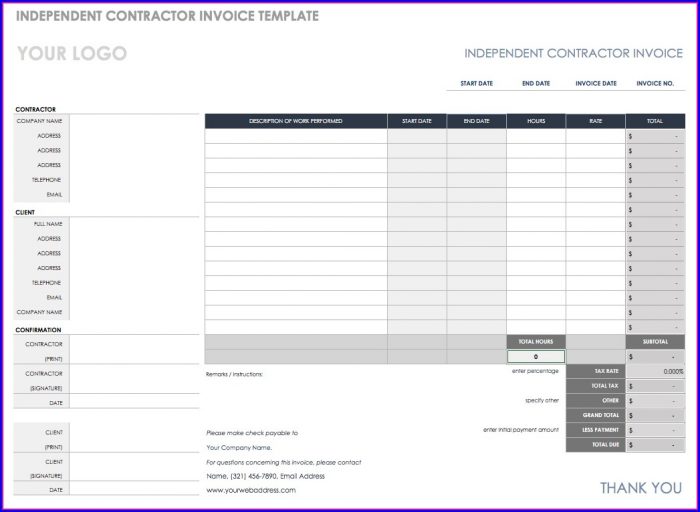Select the TOTAL DUE dollar amount cell

click(x=655, y=445)
